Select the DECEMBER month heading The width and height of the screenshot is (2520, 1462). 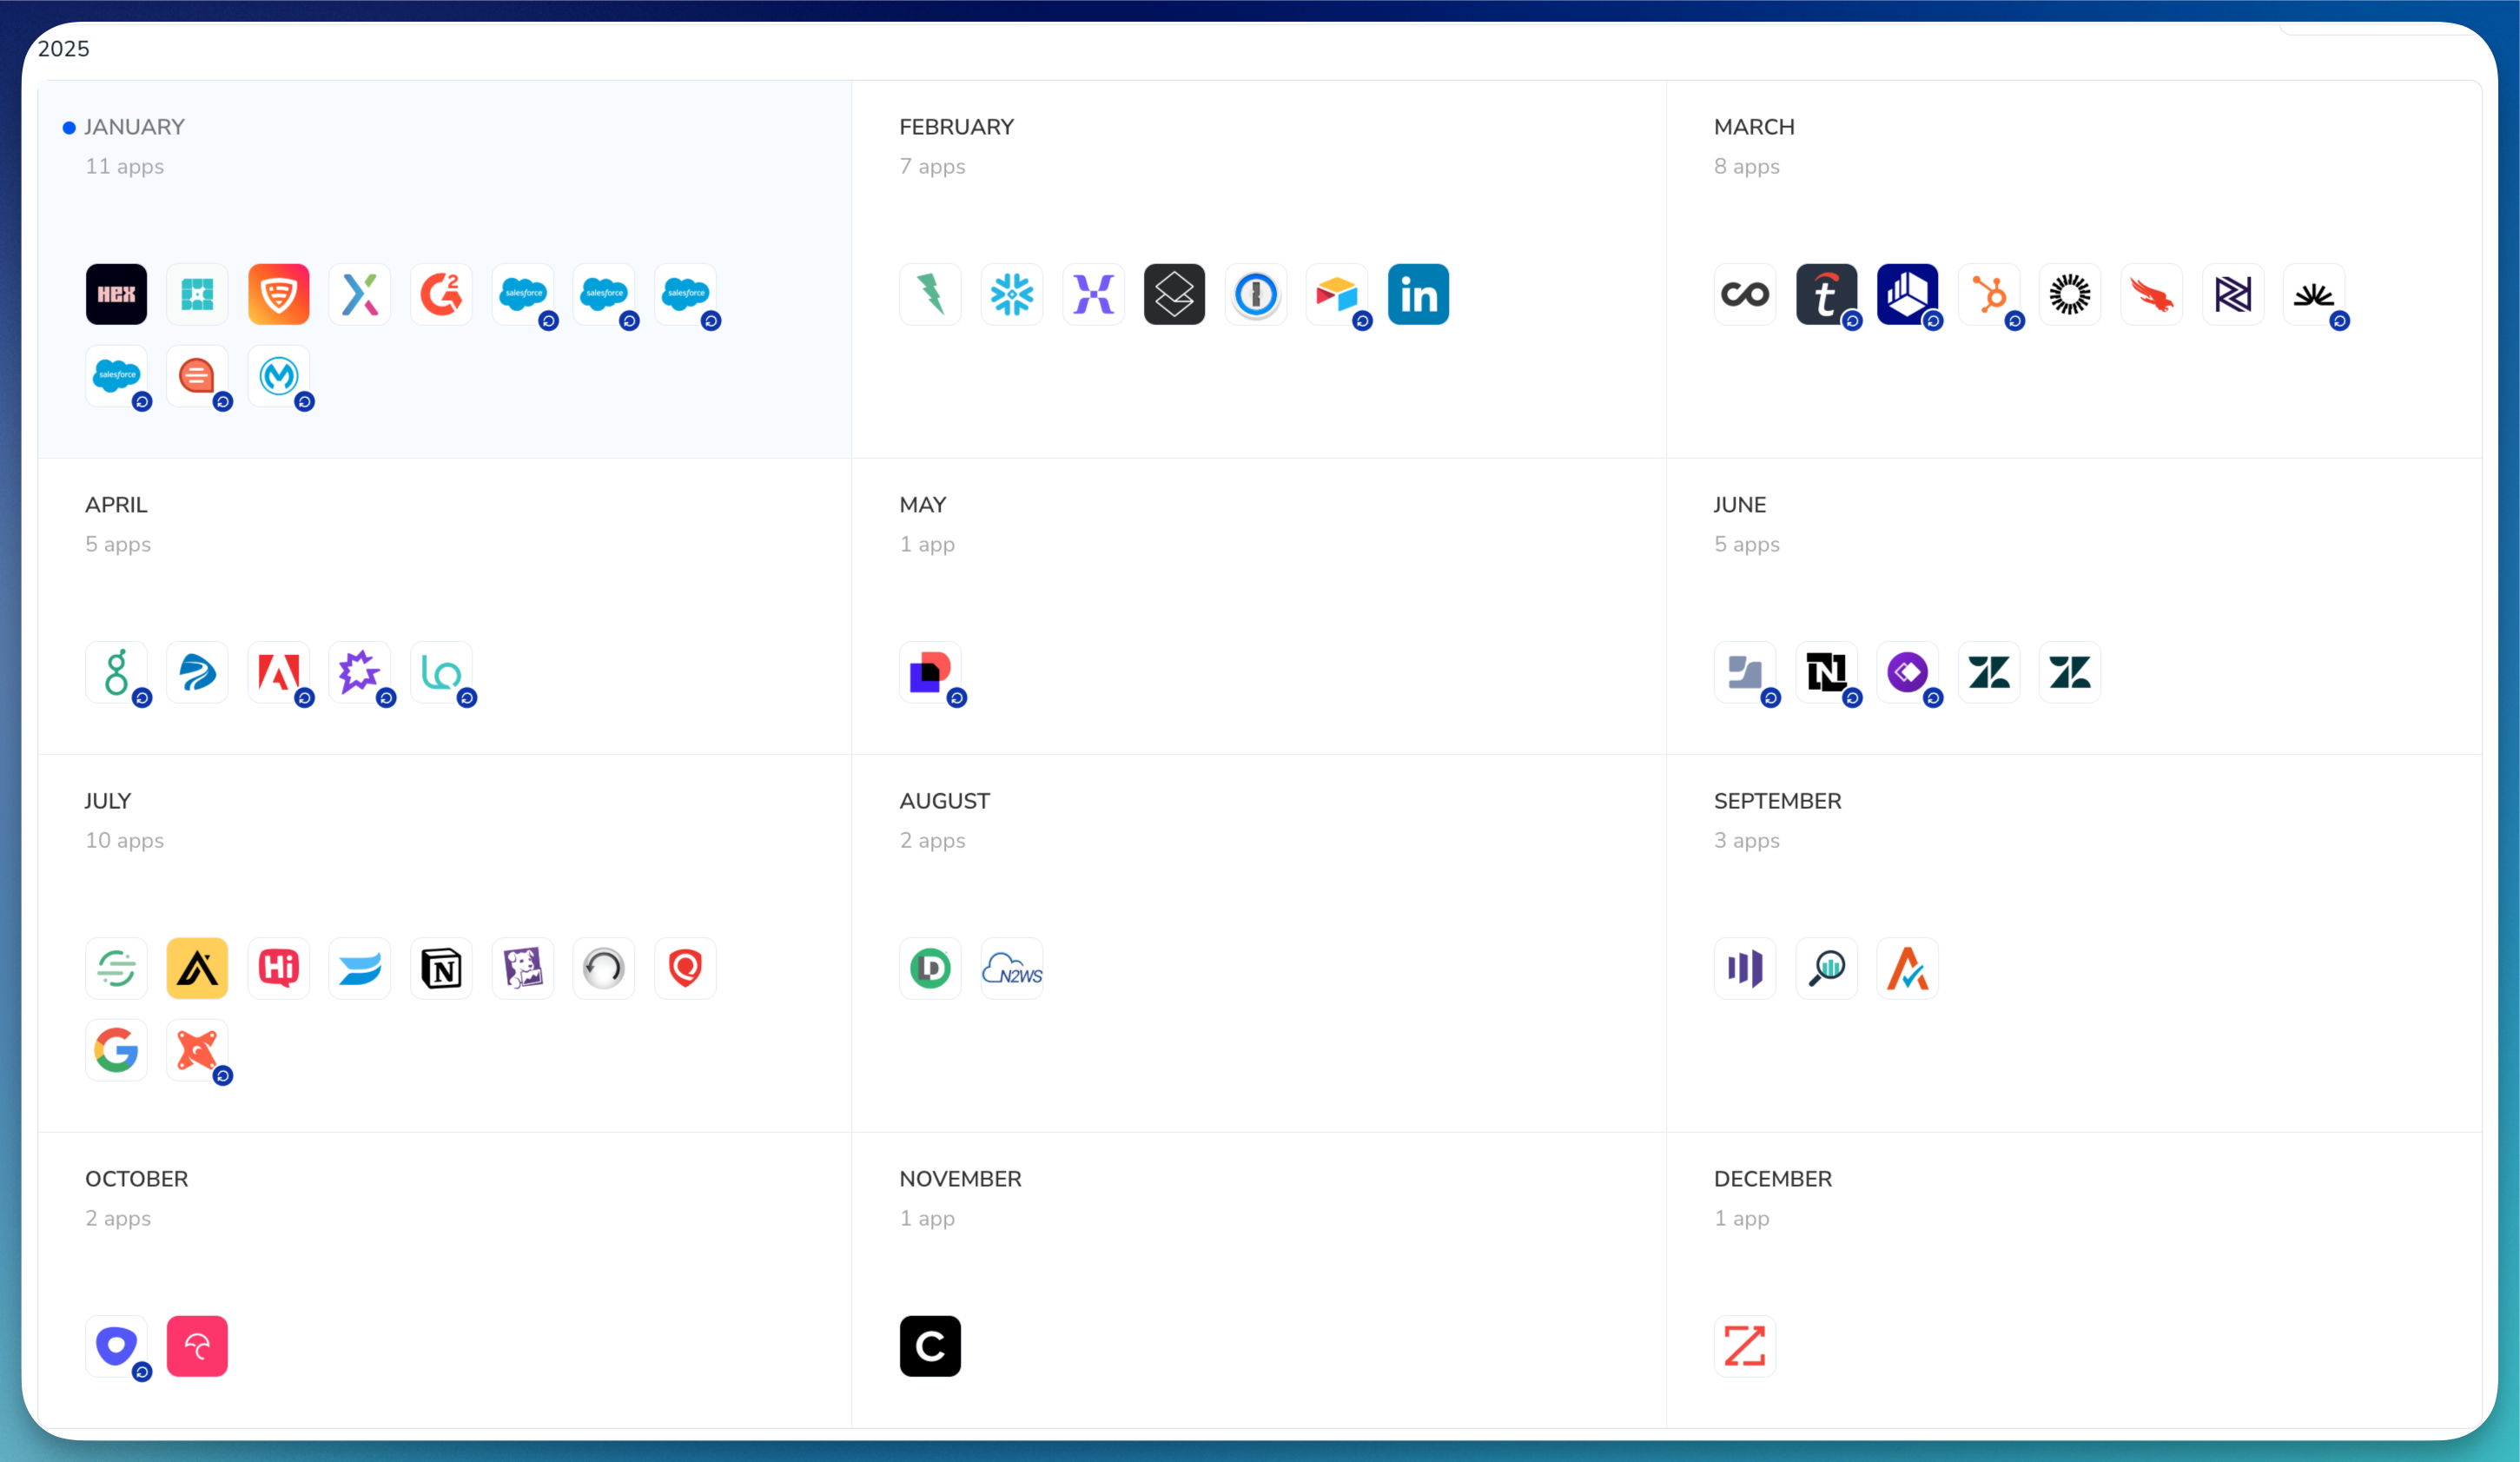tap(1773, 1179)
